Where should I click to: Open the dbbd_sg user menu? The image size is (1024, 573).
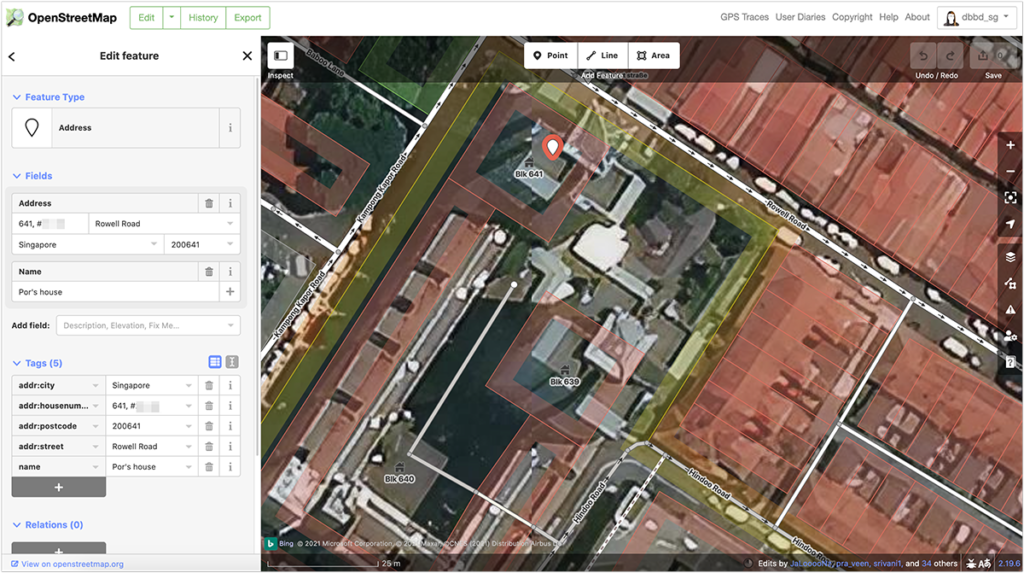click(x=975, y=17)
